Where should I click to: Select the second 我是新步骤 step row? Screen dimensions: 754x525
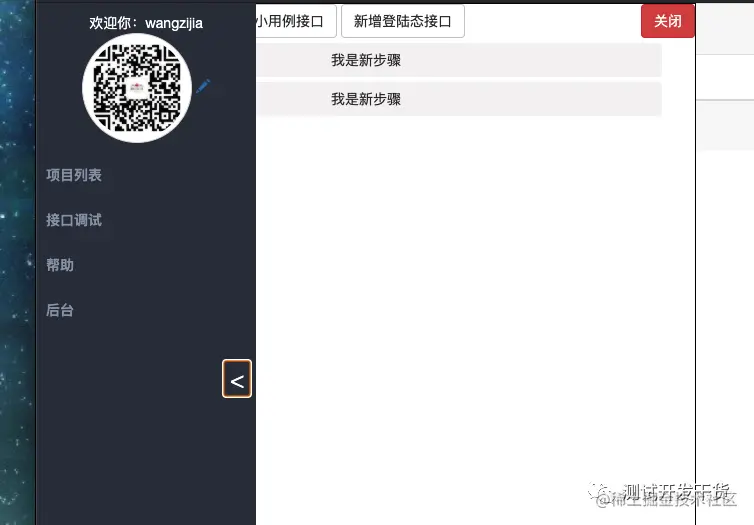tap(459, 99)
